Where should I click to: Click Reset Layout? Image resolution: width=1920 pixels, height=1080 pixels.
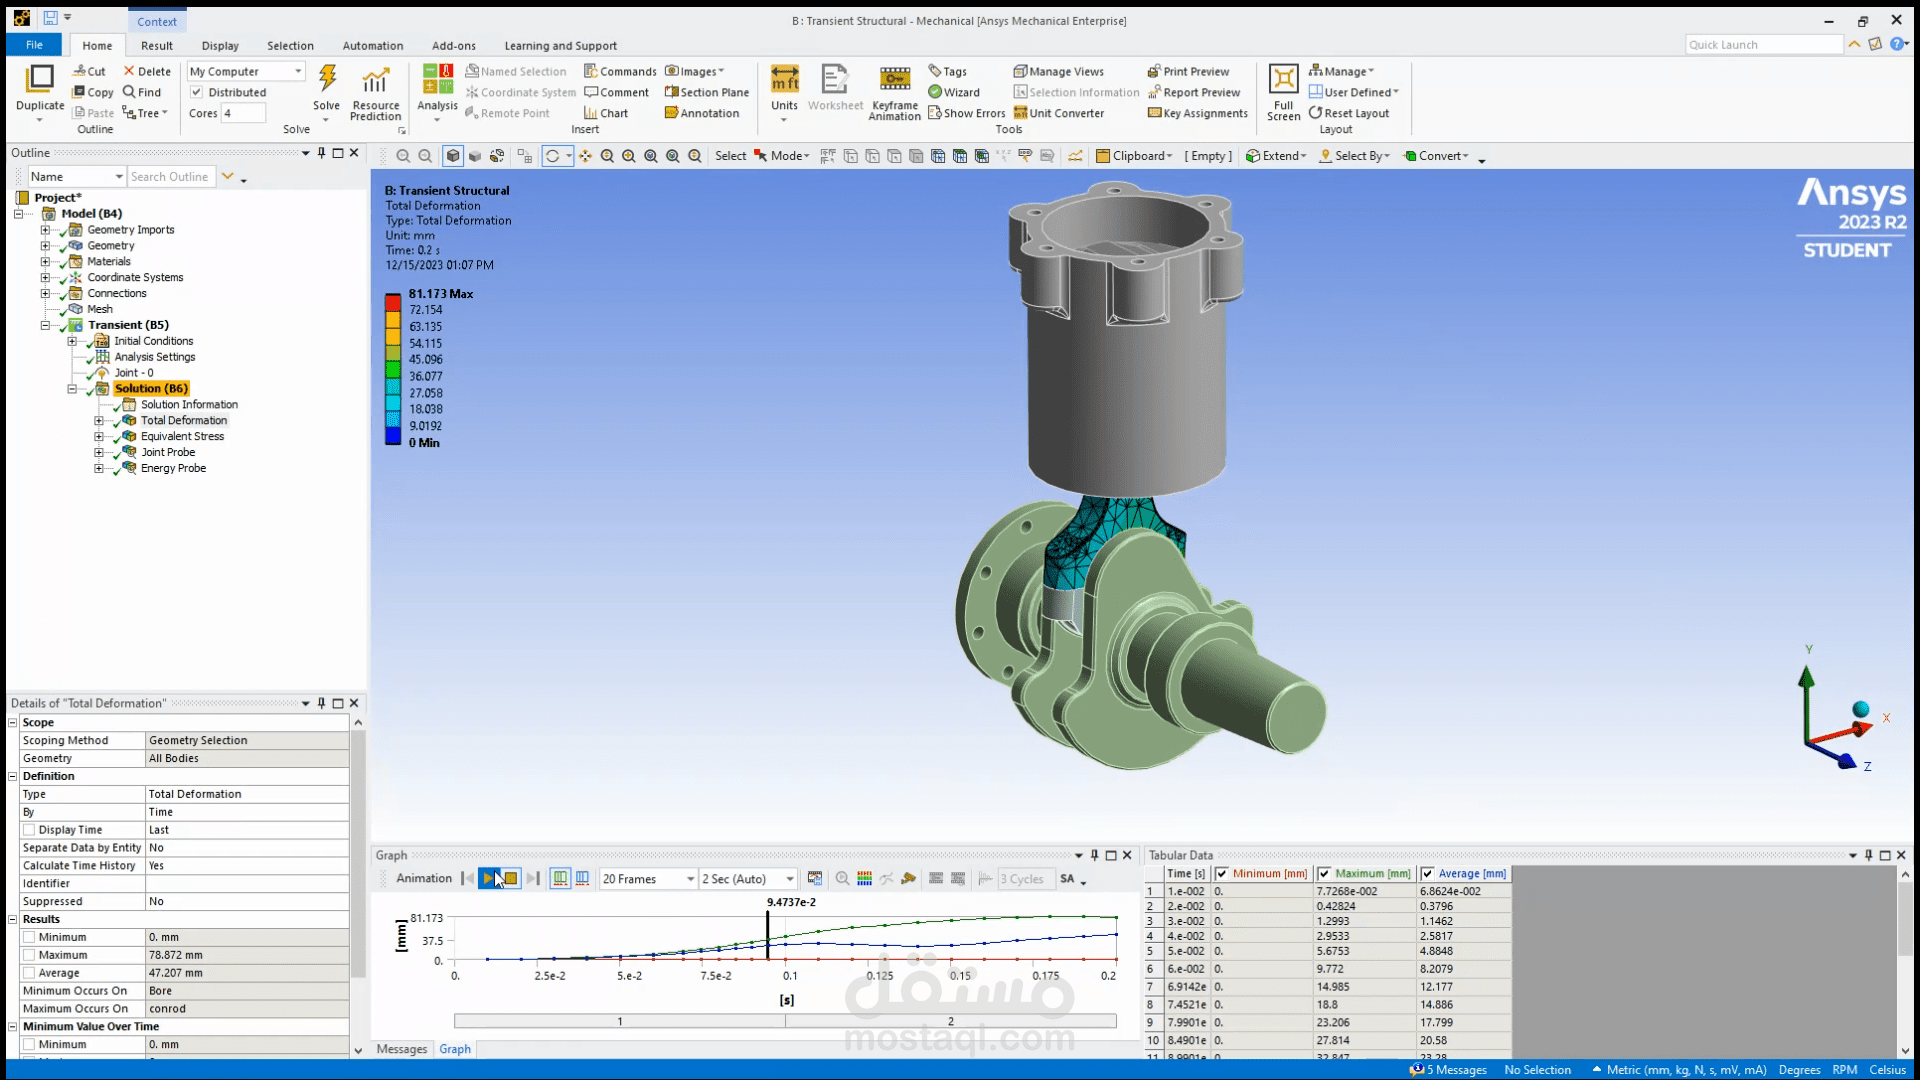tap(1349, 113)
